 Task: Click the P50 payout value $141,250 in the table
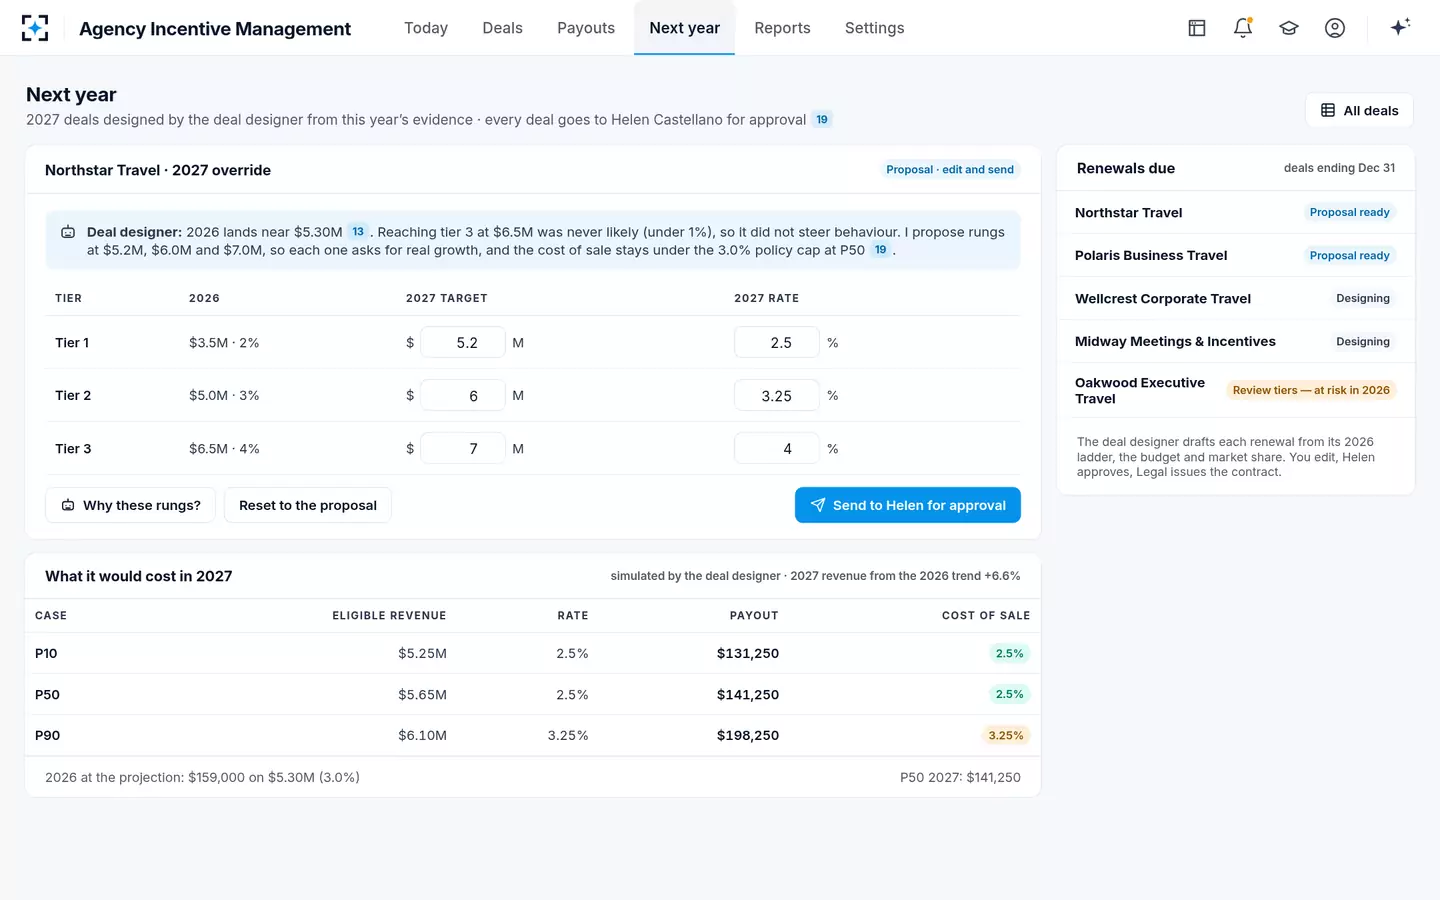748,694
